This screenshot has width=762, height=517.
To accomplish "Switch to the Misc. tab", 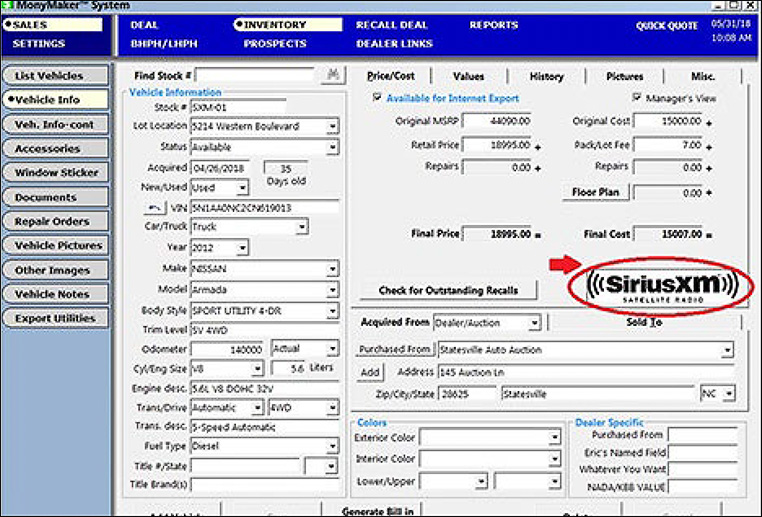I will pyautogui.click(x=703, y=76).
